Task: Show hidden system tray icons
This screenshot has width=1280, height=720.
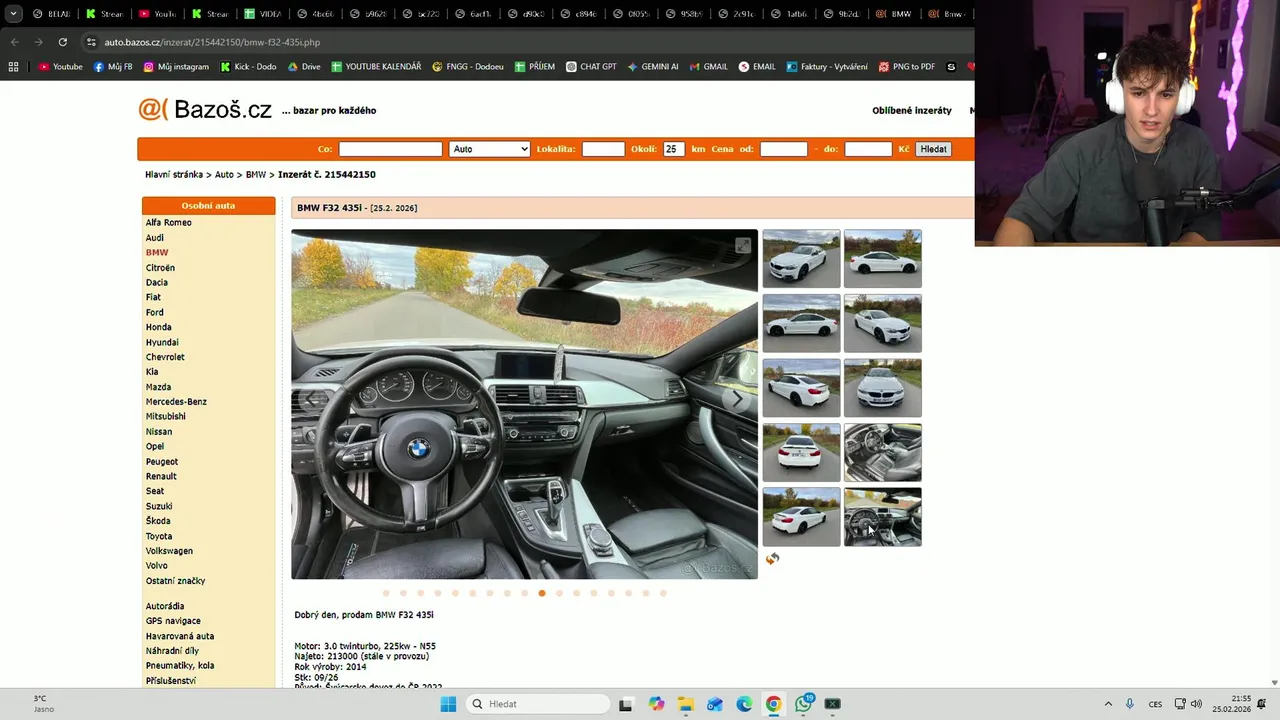Action: coord(1108,704)
